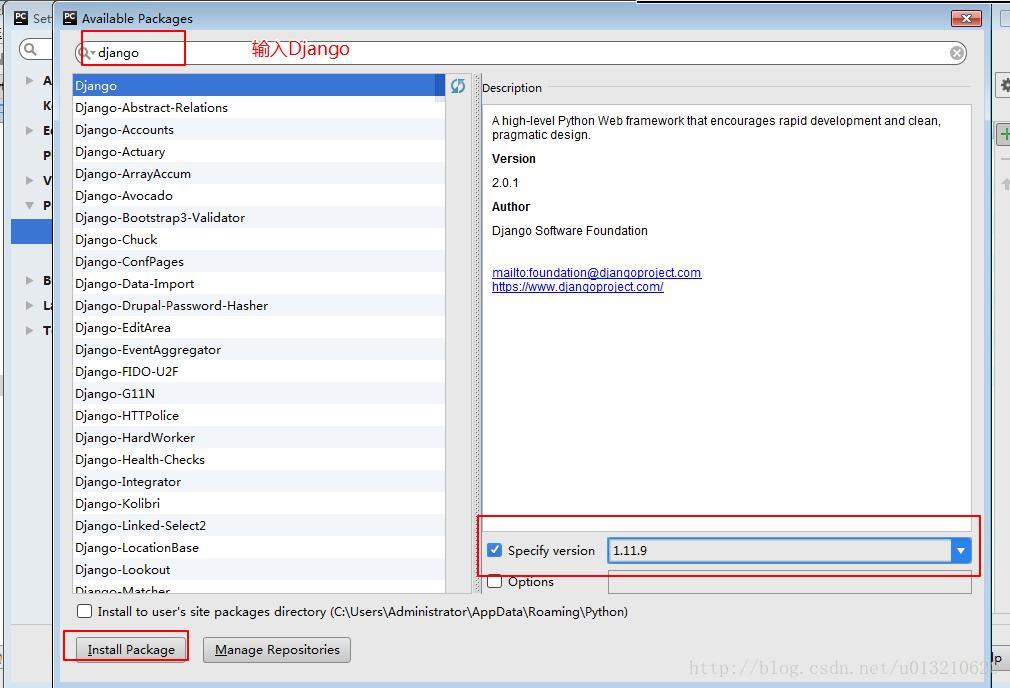Select Django-G11N in the list
This screenshot has height=688, width=1010.
pos(259,393)
